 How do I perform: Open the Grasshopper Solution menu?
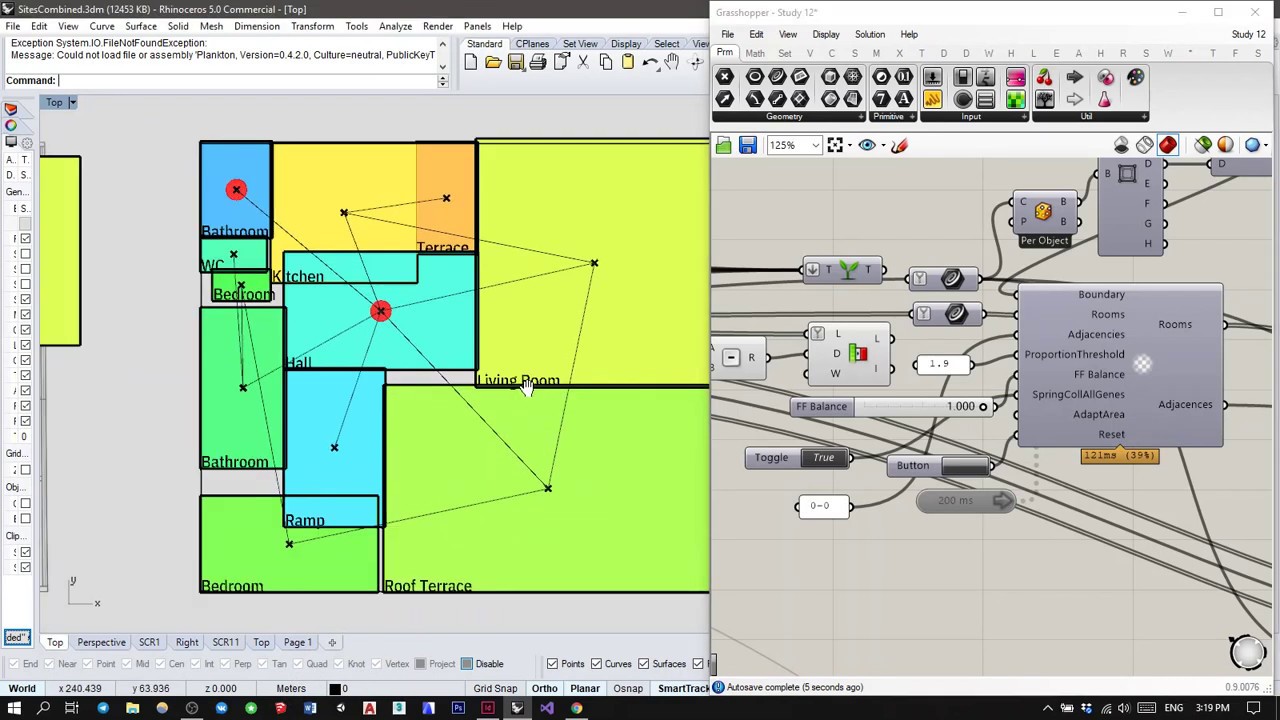coord(869,34)
